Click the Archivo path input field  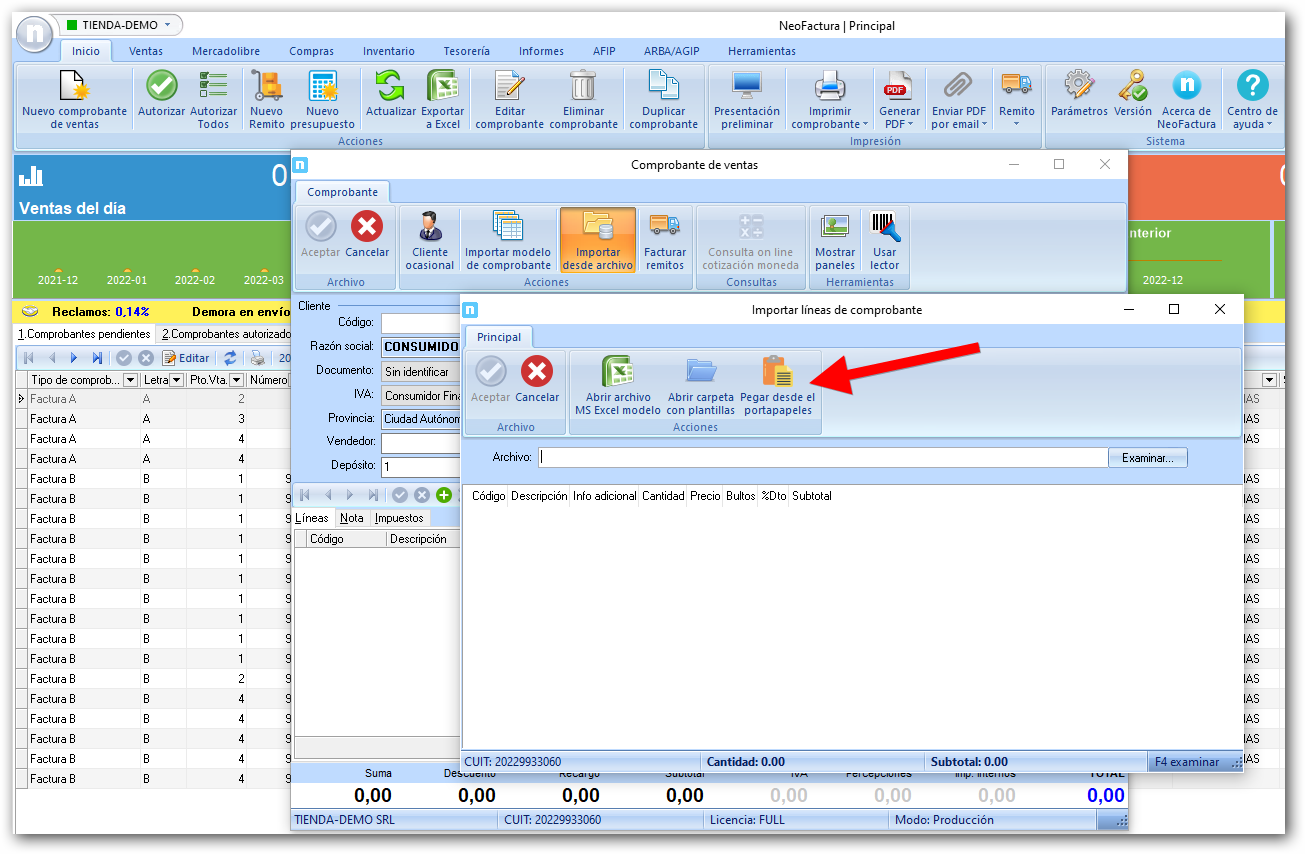(x=822, y=457)
